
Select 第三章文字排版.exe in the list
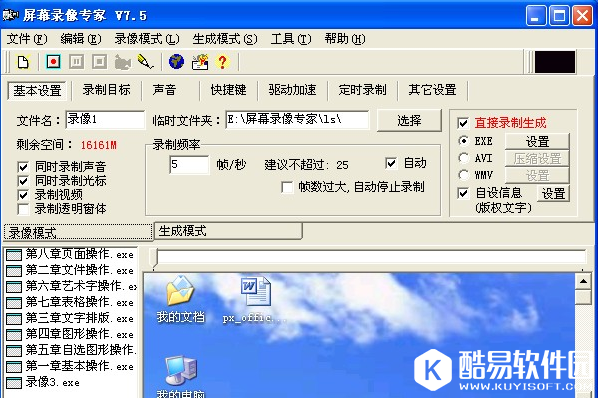pos(70,318)
